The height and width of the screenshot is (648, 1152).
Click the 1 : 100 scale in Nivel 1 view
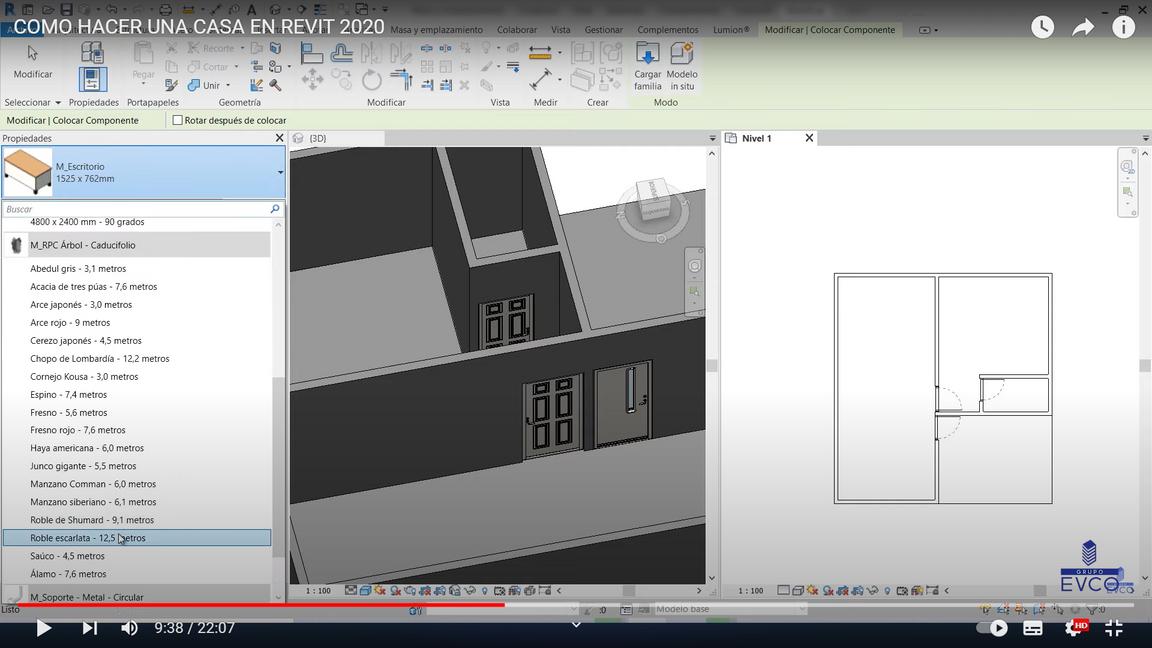point(751,591)
